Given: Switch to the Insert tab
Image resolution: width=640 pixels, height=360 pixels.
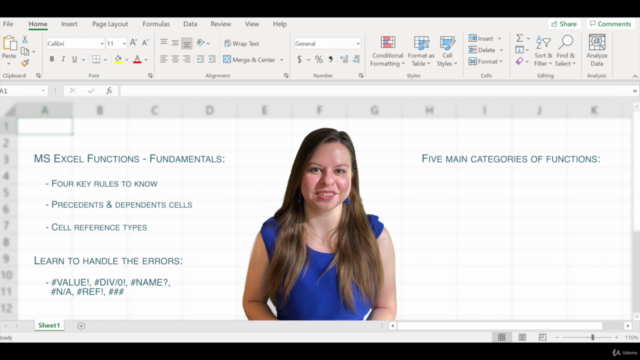Looking at the screenshot, I should [x=69, y=24].
